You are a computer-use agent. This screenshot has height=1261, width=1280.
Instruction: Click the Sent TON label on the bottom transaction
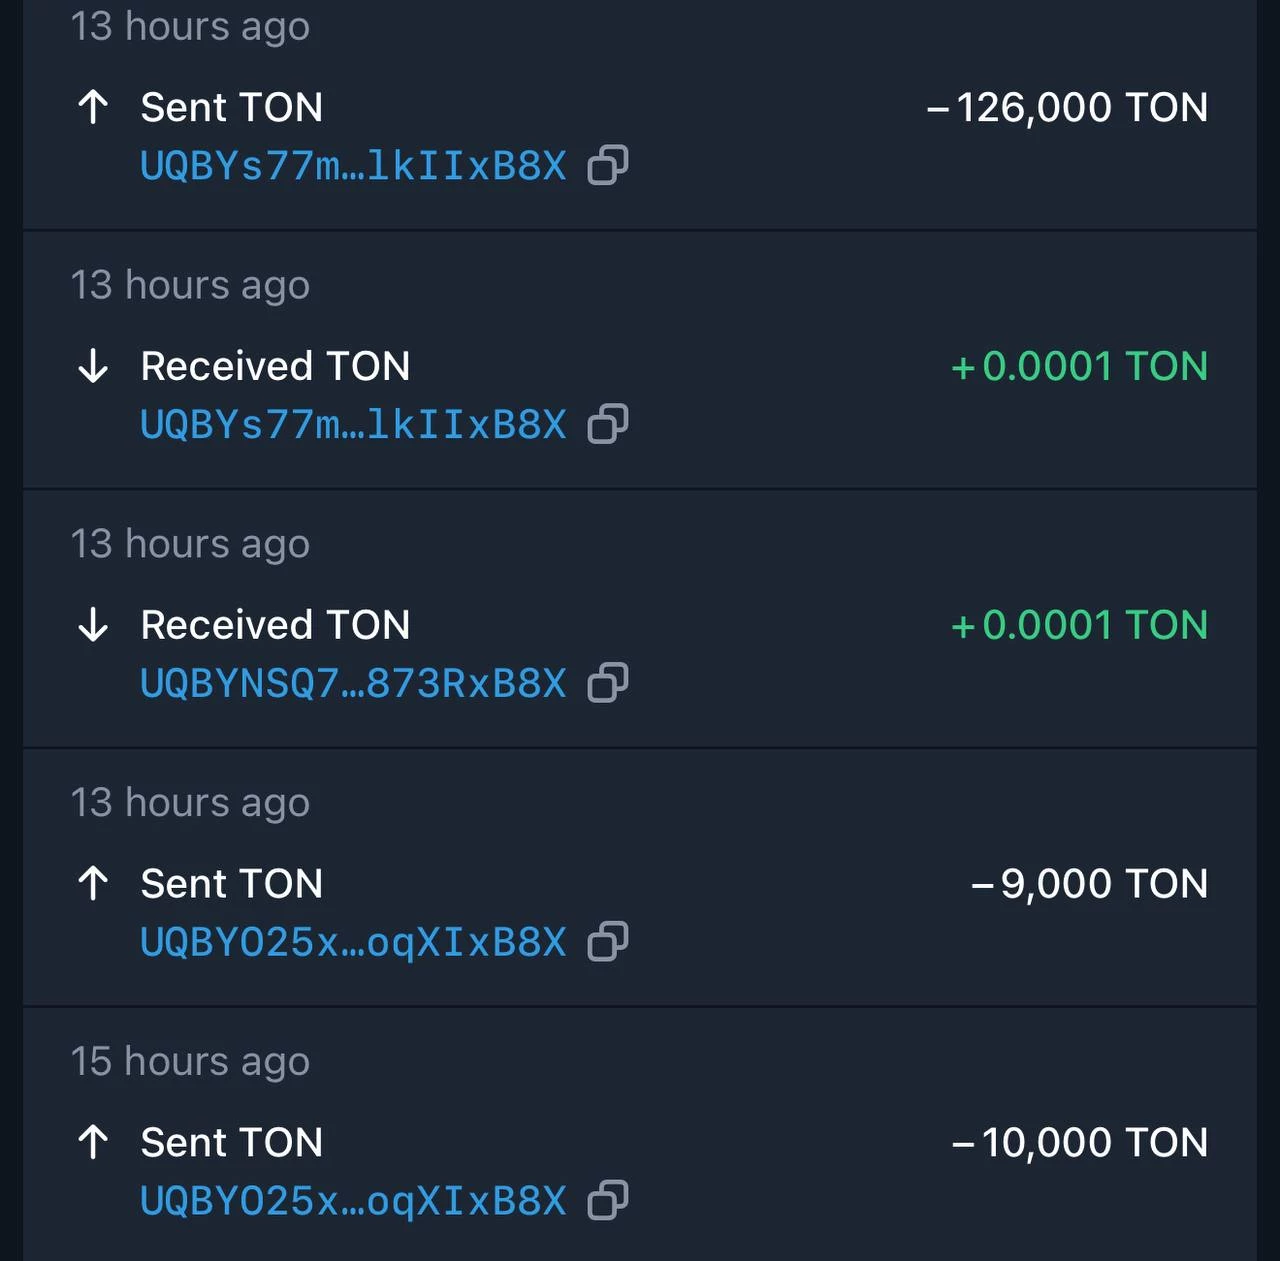click(x=231, y=1141)
